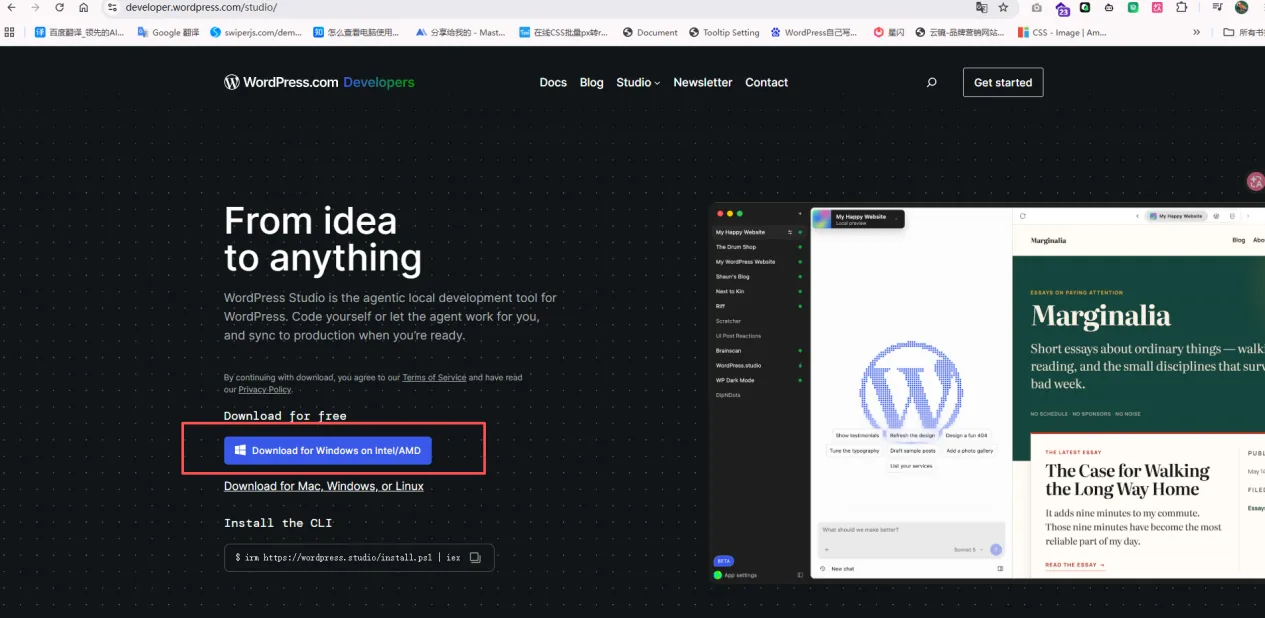Open the media control playlist icon
The image size is (1265, 618).
point(1216,7)
